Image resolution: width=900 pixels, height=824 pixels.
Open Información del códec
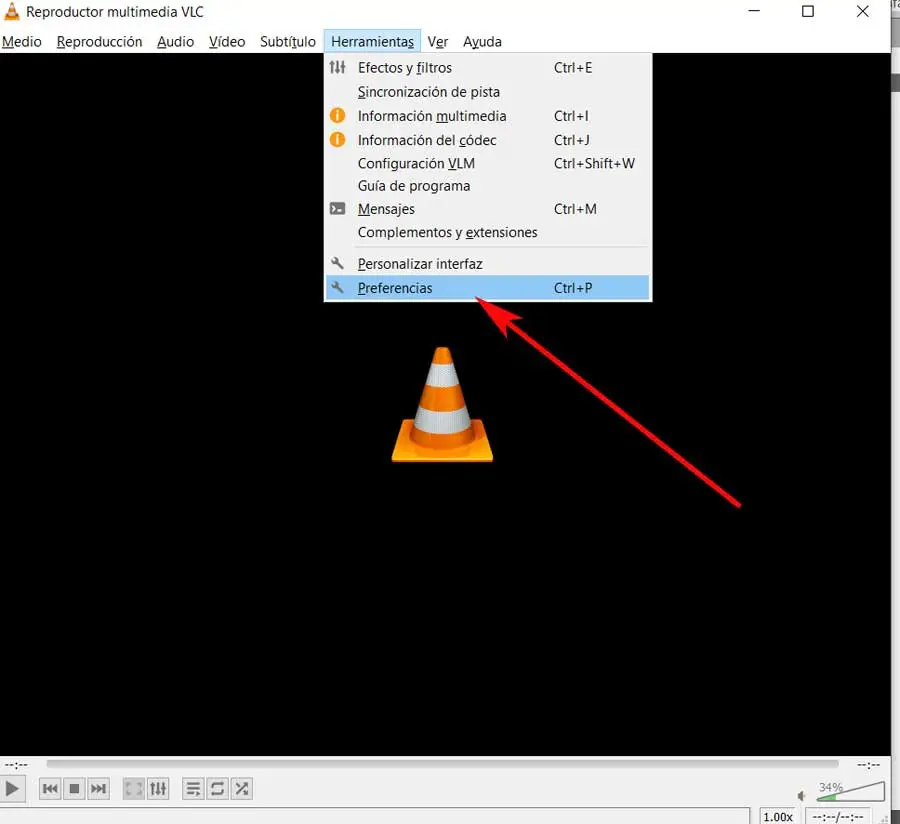(488, 140)
